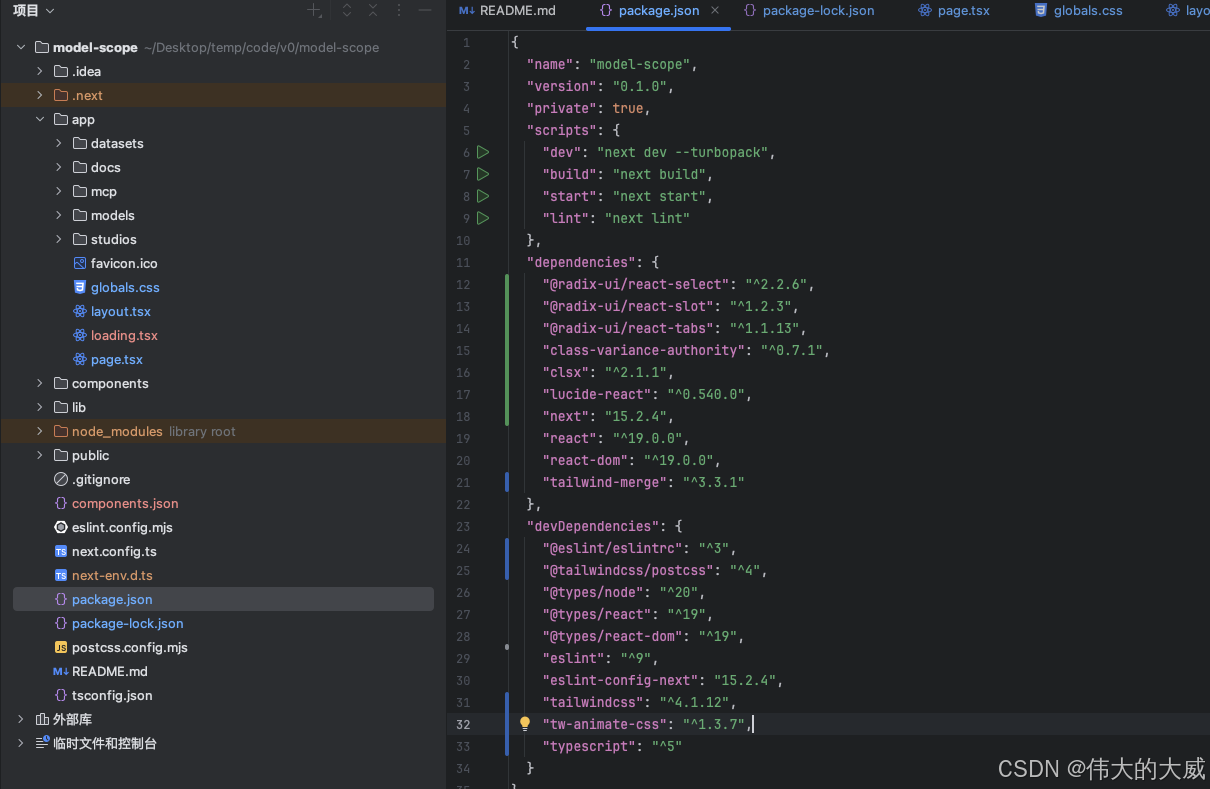Select globals.css file icon in tree
This screenshot has width=1210, height=789.
pyautogui.click(x=80, y=287)
